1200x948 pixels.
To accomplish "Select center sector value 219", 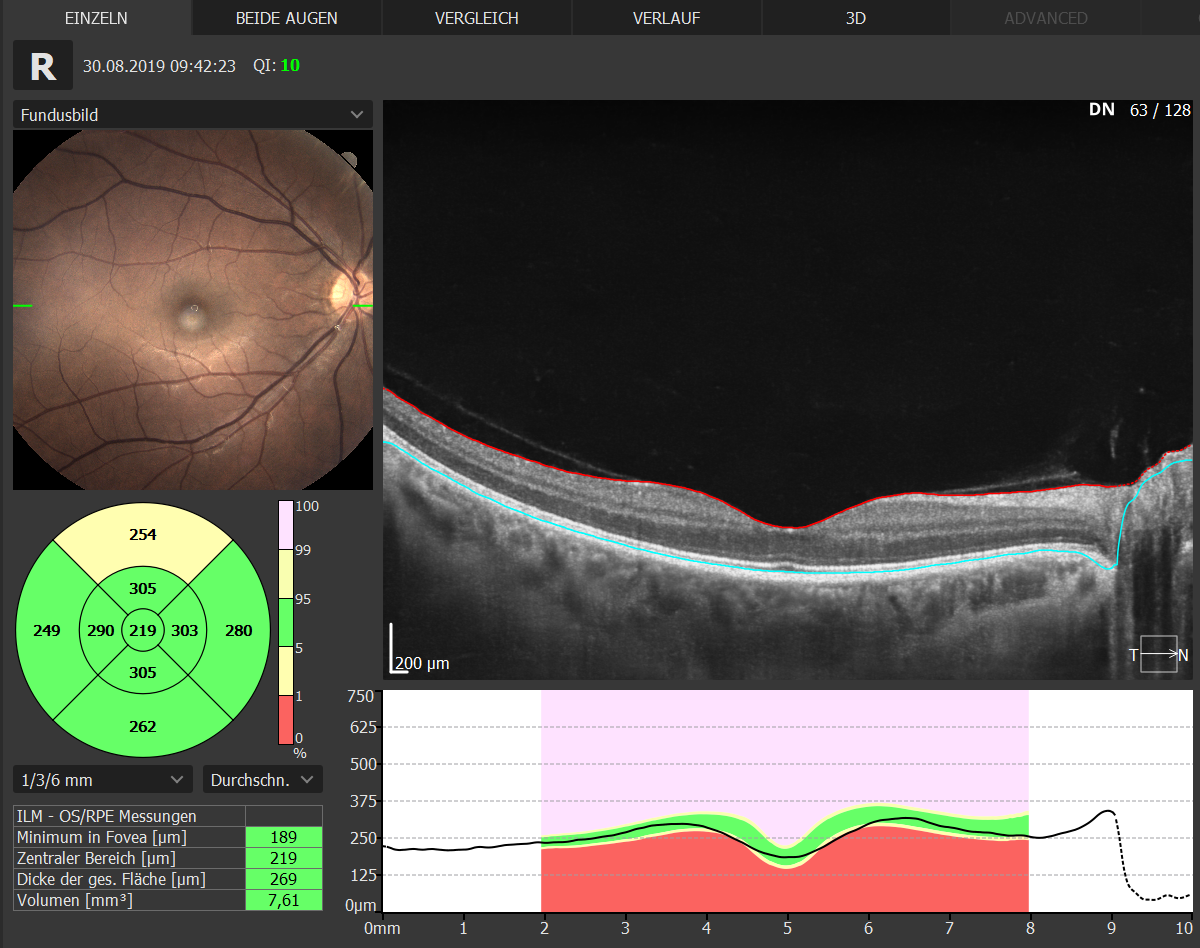I will 143,631.
